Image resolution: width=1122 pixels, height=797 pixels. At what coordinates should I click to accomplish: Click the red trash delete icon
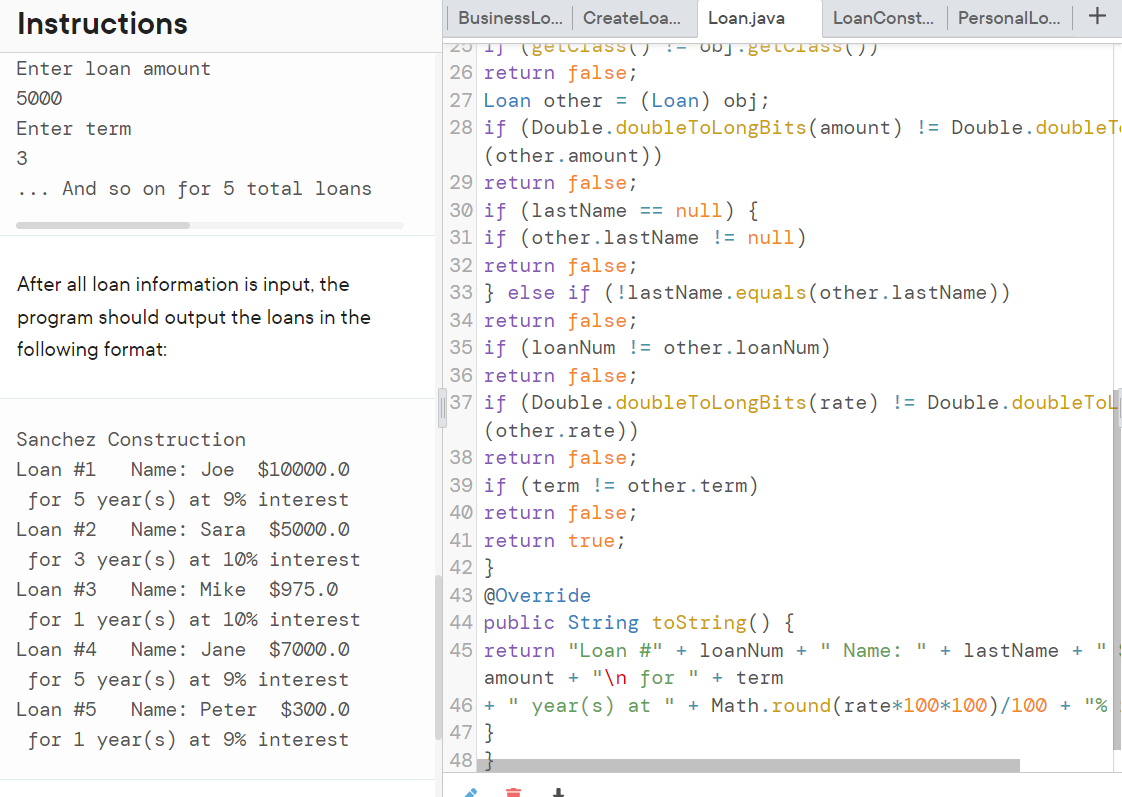point(513,792)
